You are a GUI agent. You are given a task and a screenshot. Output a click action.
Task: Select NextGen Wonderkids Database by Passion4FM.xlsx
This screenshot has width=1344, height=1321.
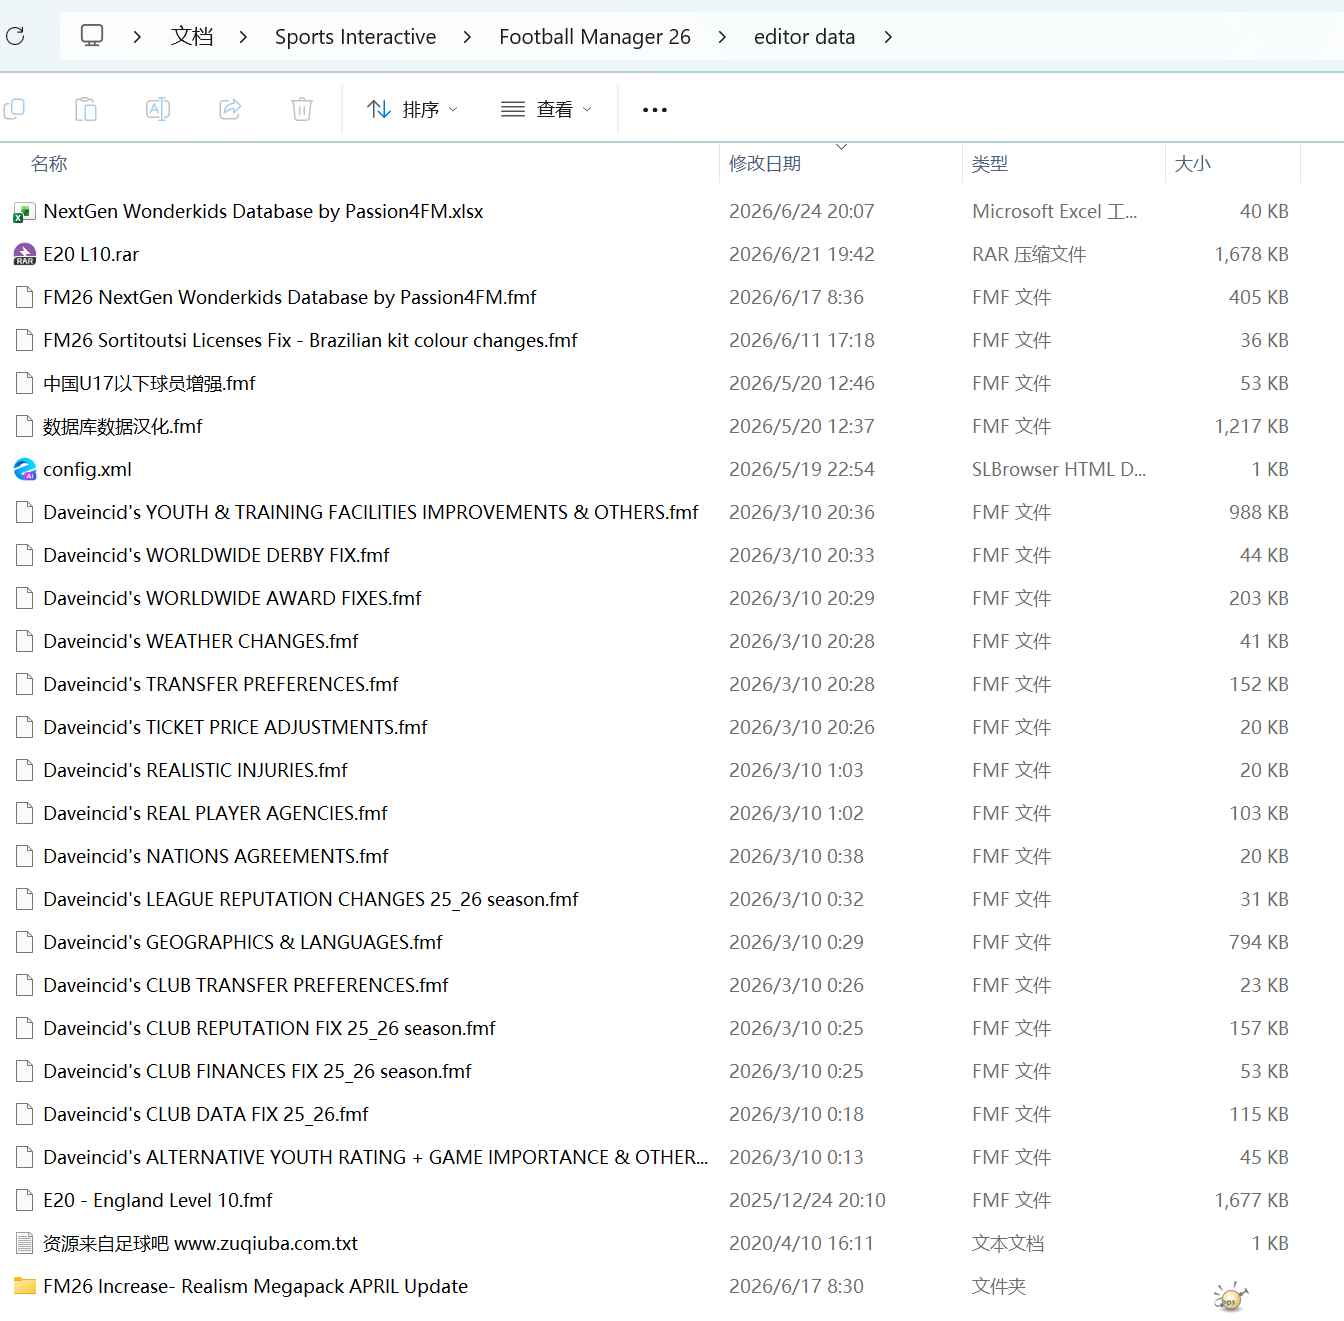263,212
